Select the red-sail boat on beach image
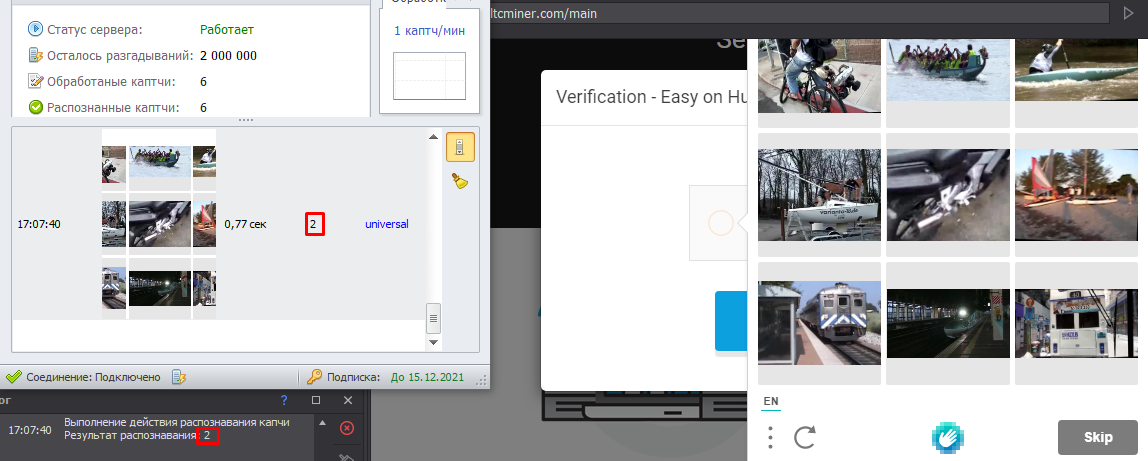Image resolution: width=1148 pixels, height=461 pixels. [x=1076, y=195]
